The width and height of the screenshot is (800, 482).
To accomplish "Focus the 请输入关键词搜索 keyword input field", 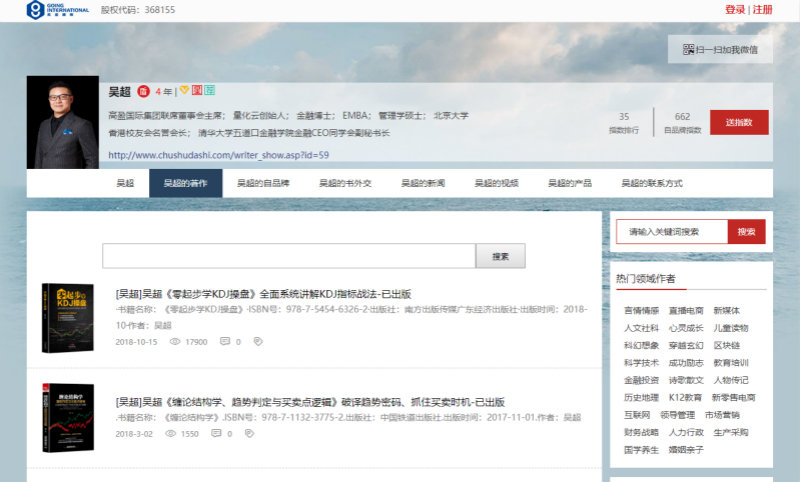I will (x=671, y=231).
